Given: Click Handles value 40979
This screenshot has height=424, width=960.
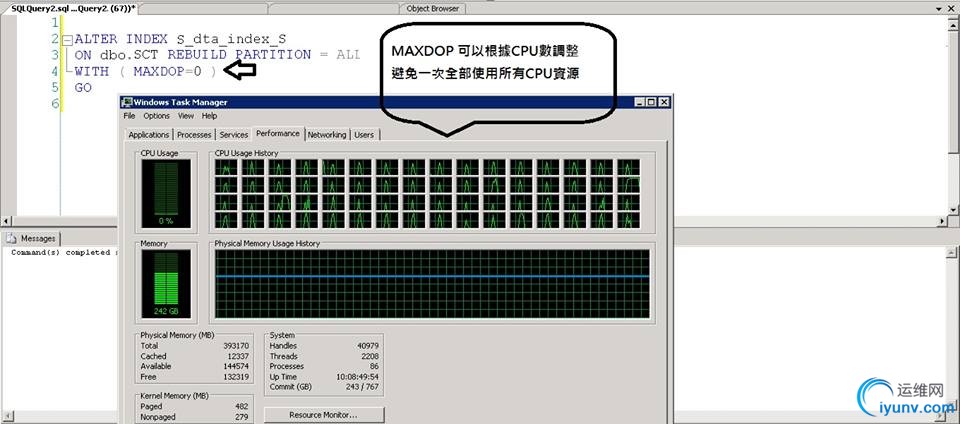Looking at the screenshot, I should click(368, 346).
